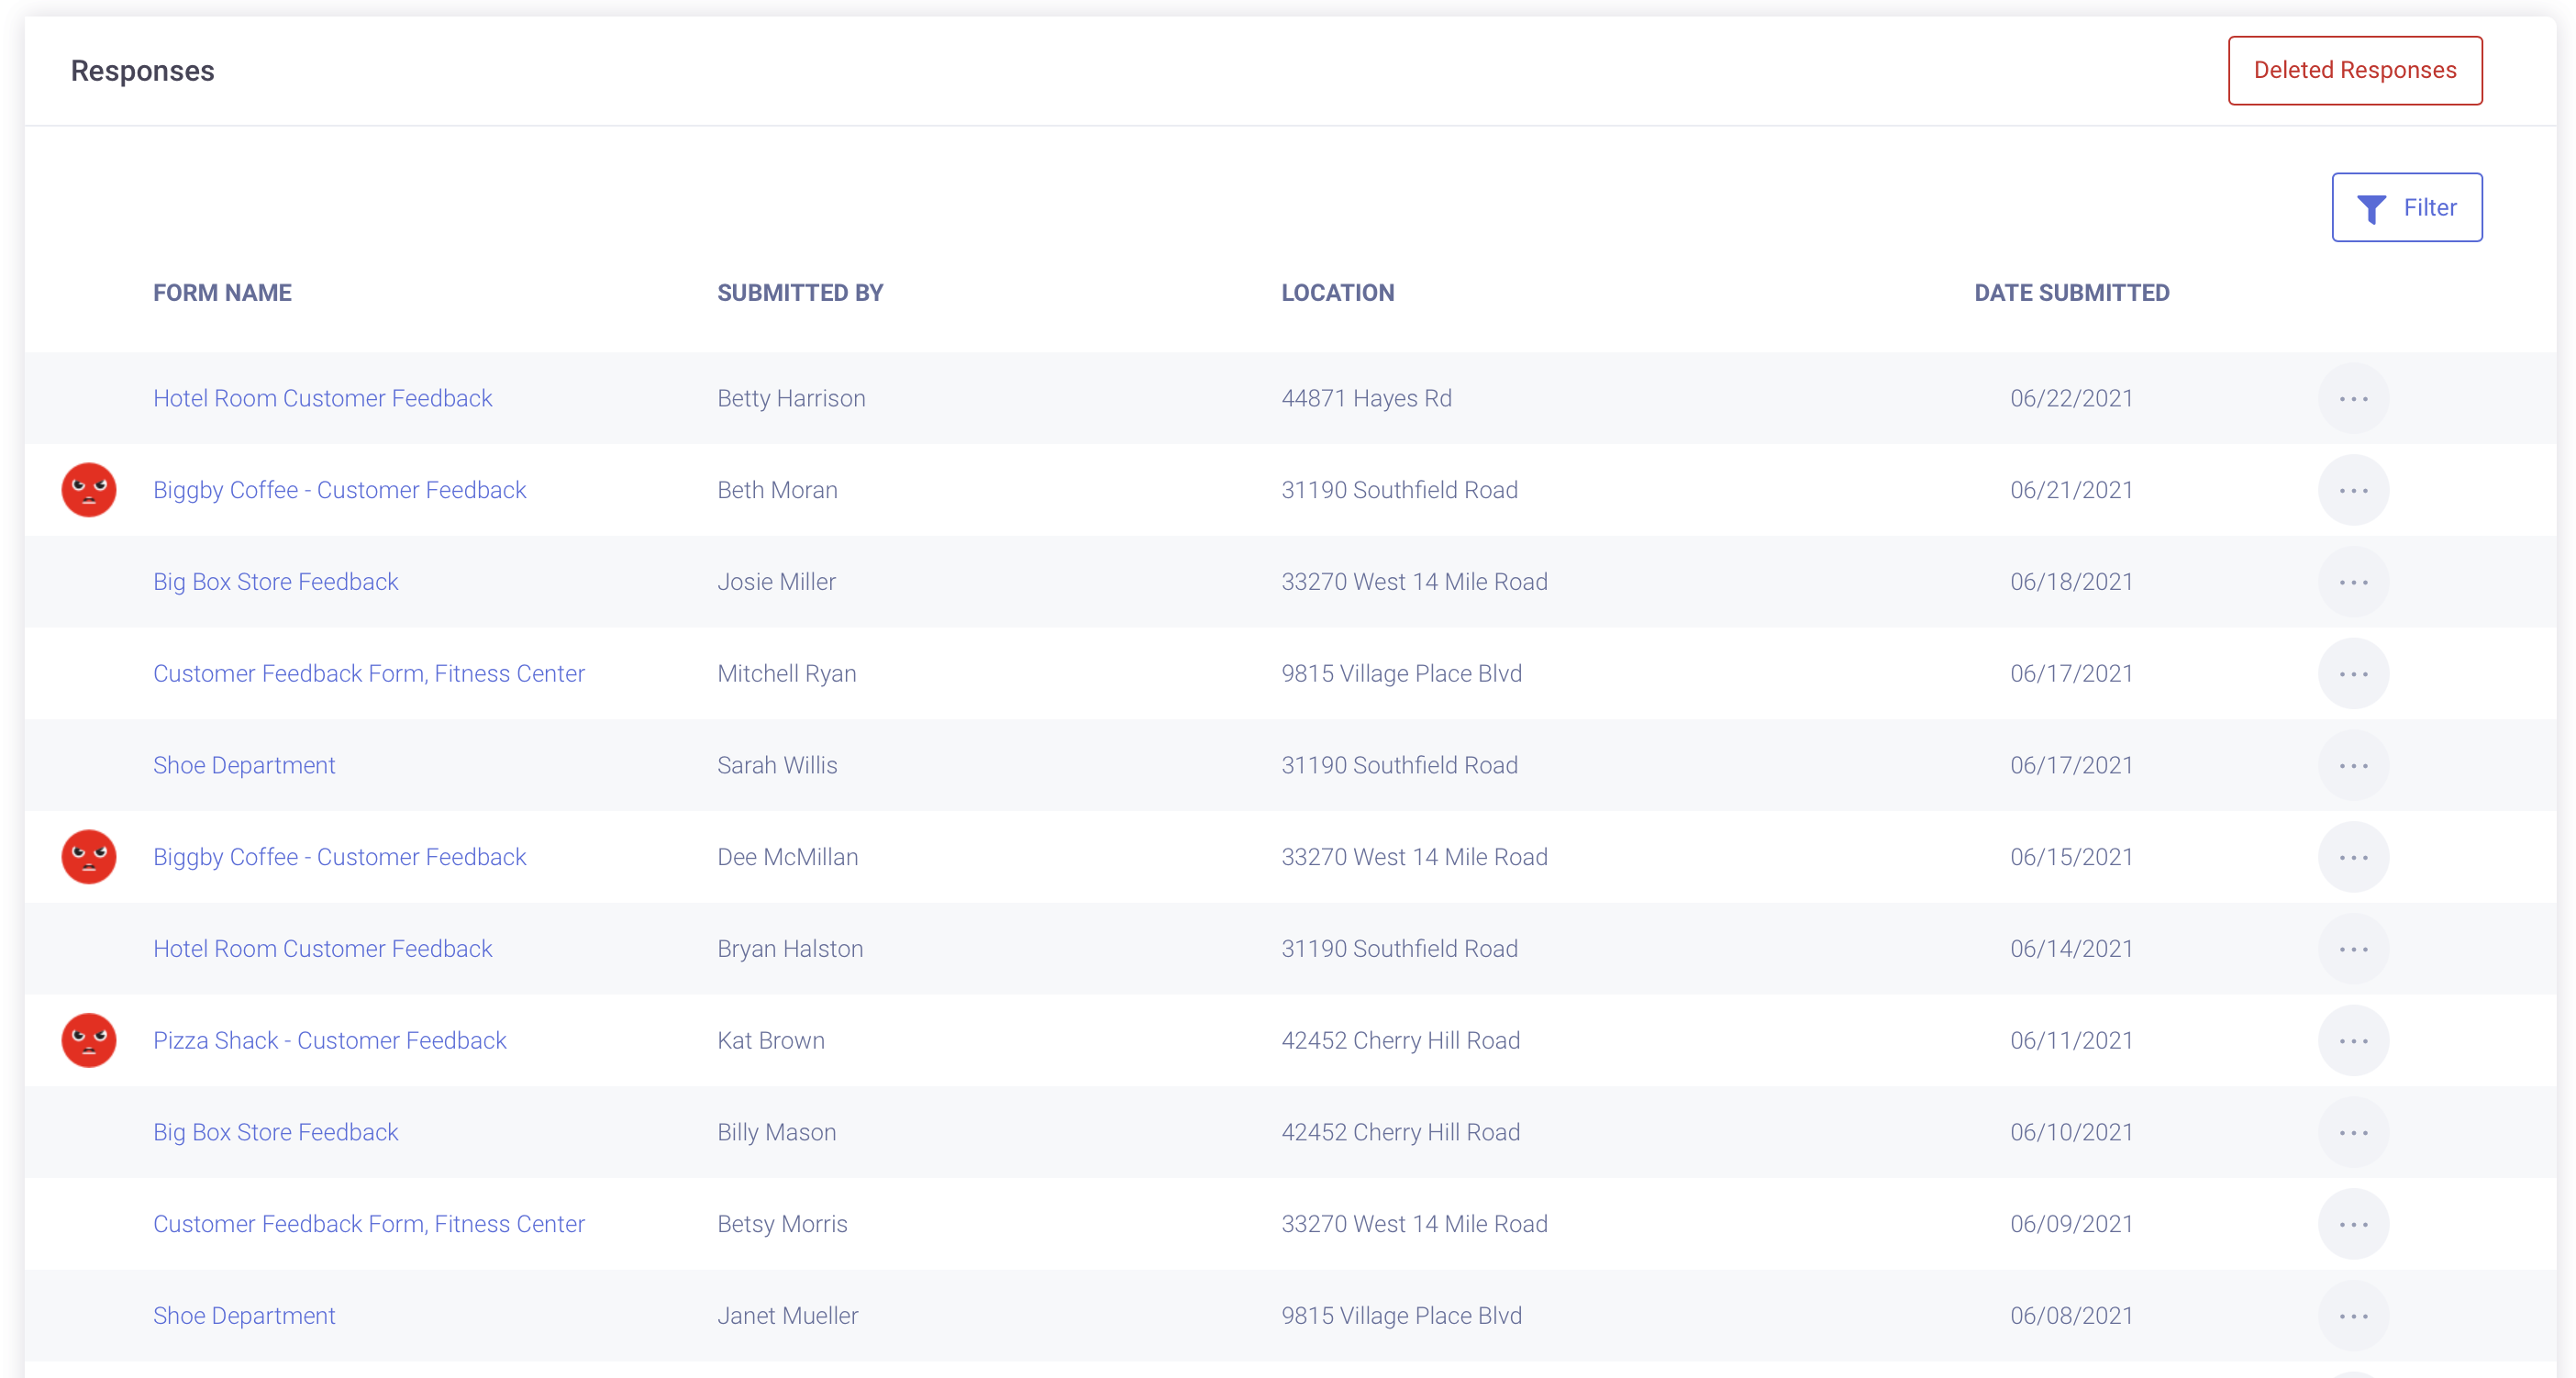Viewport: 2576px width, 1378px height.
Task: Open options menu for Kat Brown row
Action: coord(2353,1040)
